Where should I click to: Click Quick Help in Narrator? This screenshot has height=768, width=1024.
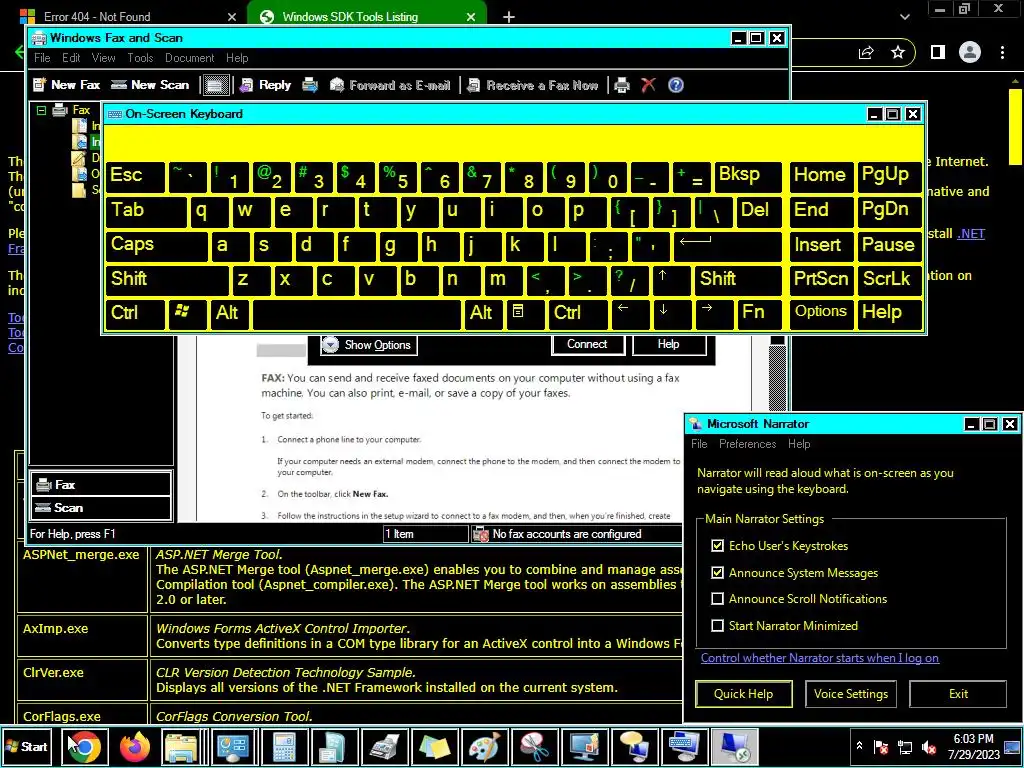[744, 694]
